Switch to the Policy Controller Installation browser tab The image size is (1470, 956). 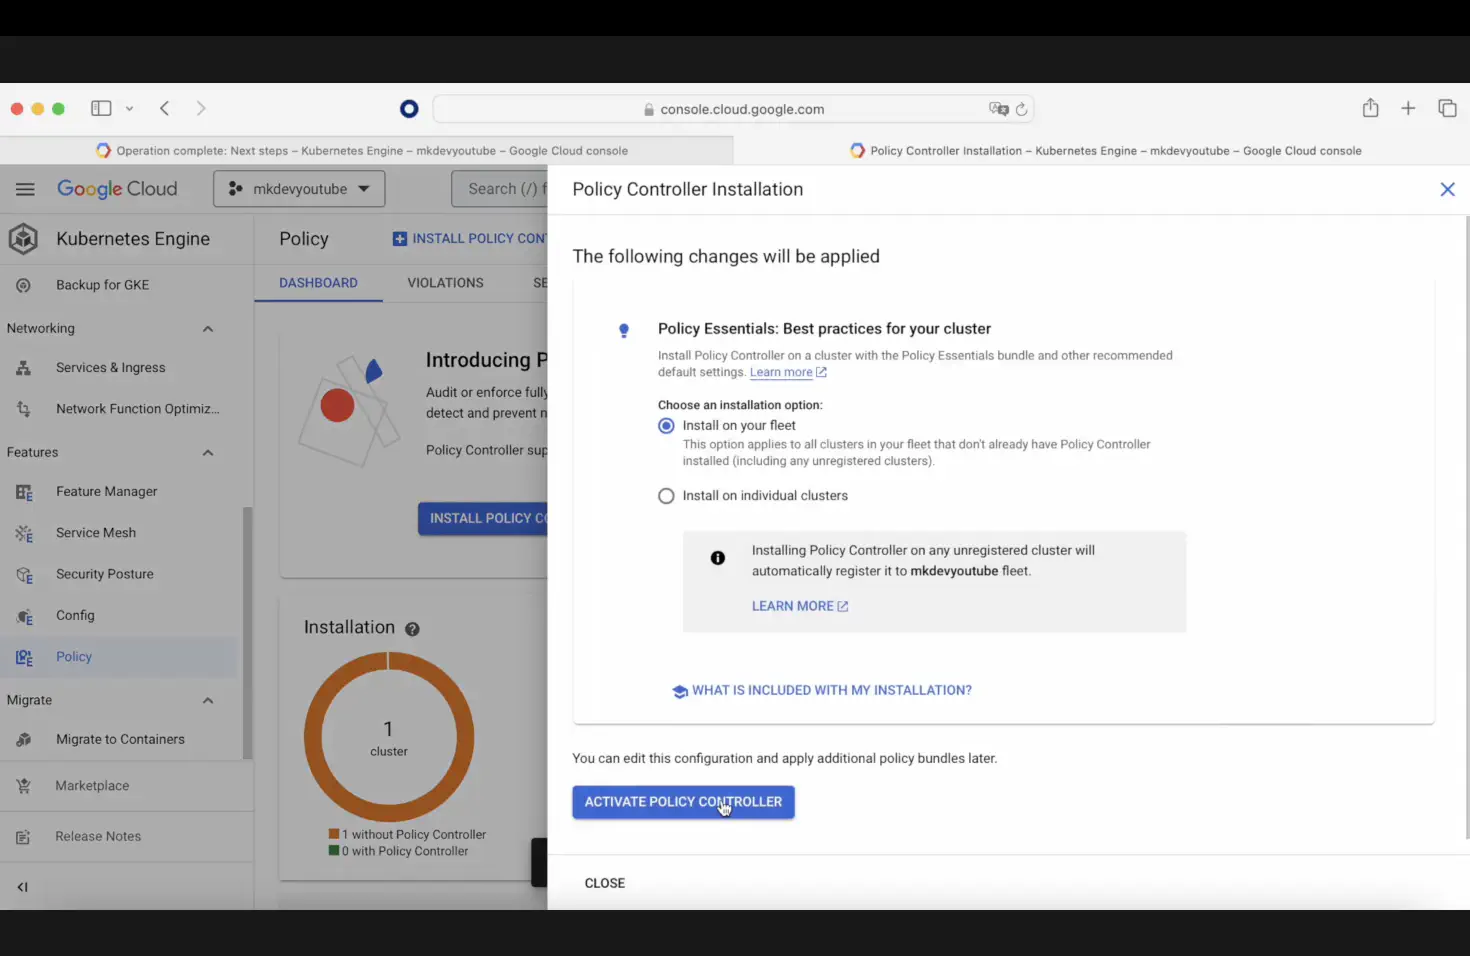(1103, 151)
